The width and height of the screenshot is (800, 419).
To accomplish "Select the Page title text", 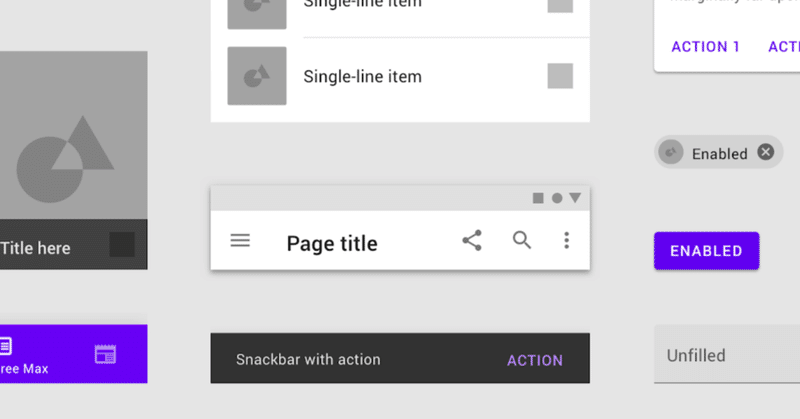I will (x=332, y=243).
